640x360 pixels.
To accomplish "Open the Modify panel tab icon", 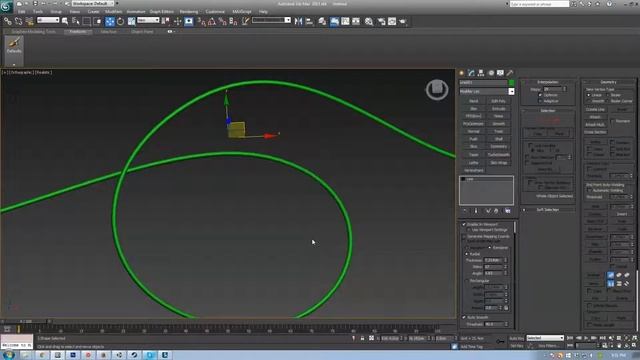I will click(x=471, y=73).
